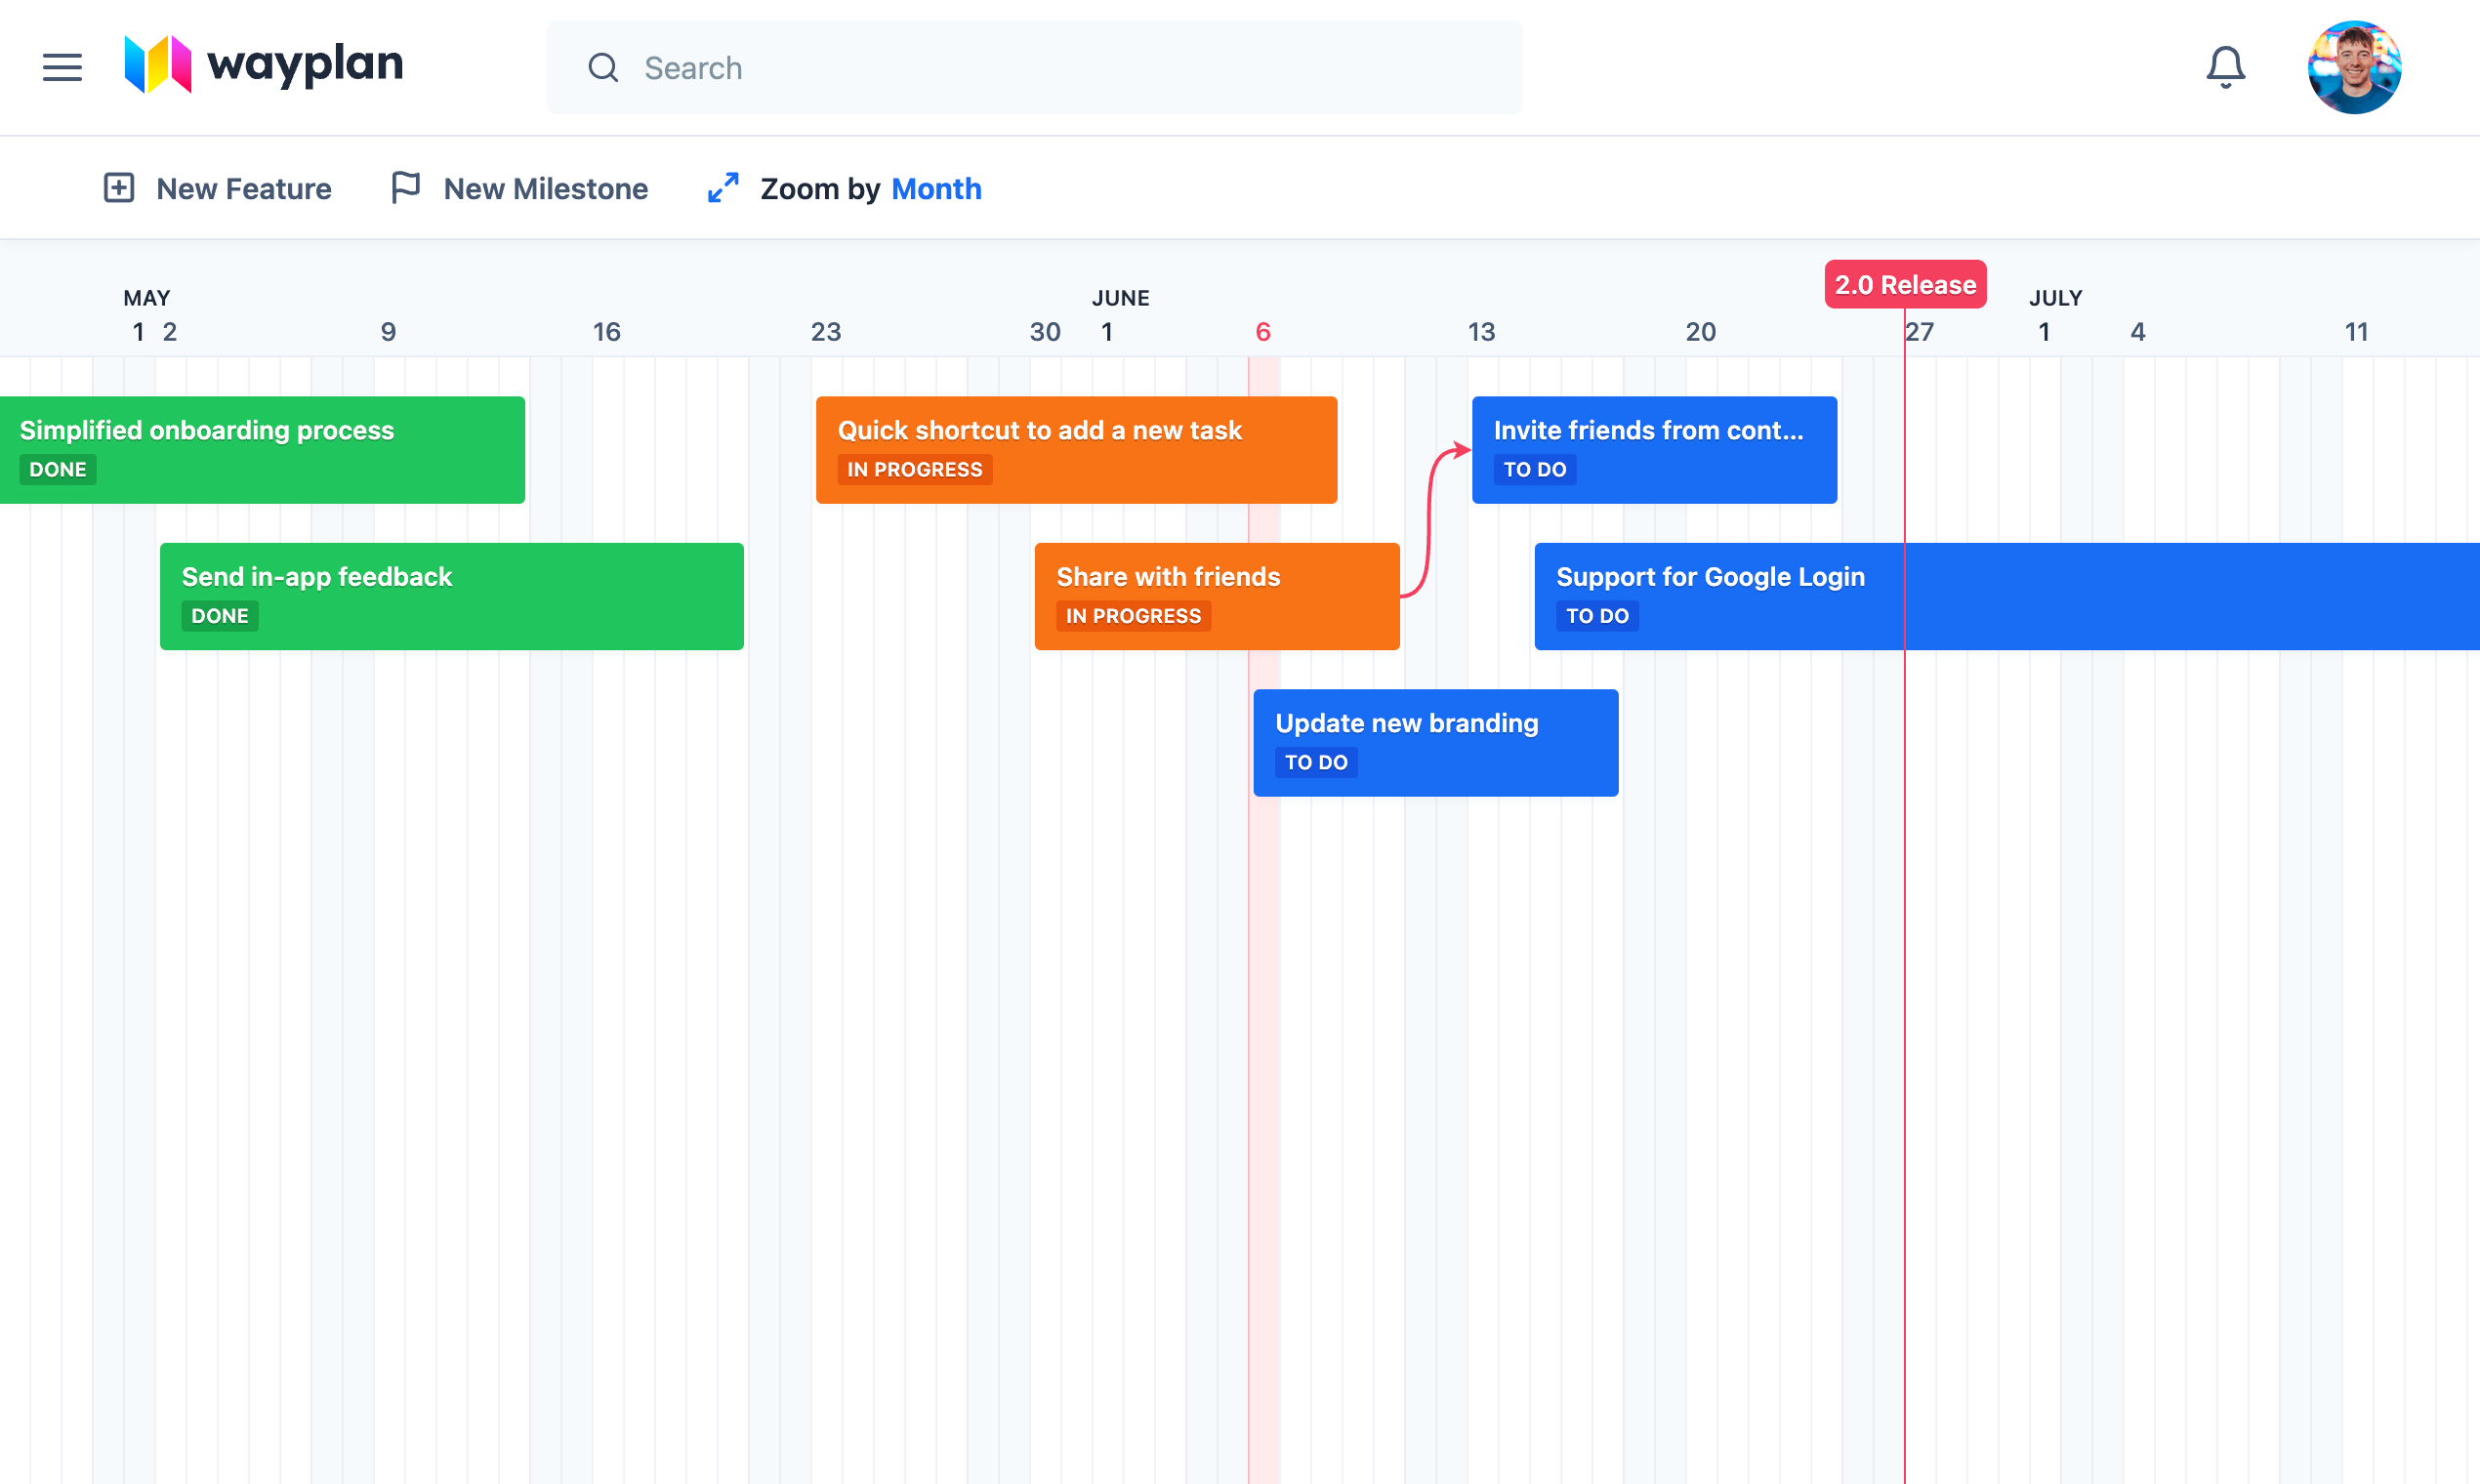Click date 23 in the May timeline

click(826, 332)
